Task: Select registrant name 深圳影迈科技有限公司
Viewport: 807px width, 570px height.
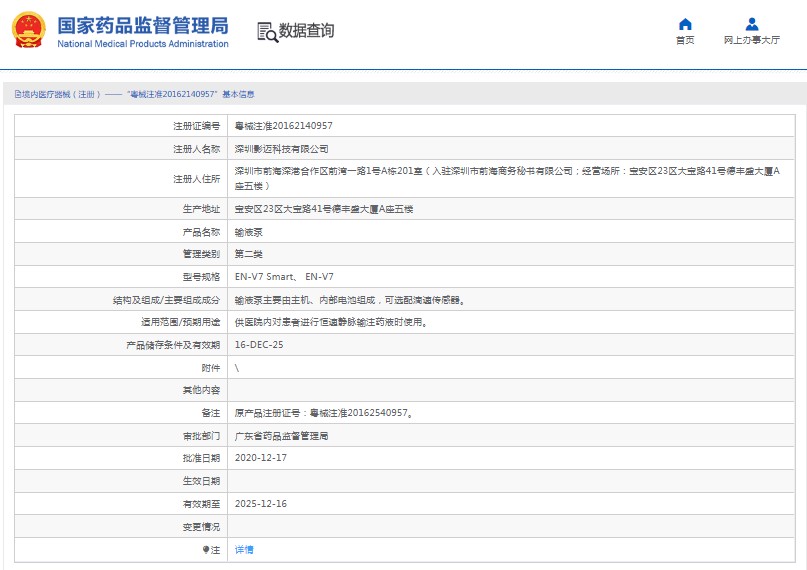Action: click(282, 149)
